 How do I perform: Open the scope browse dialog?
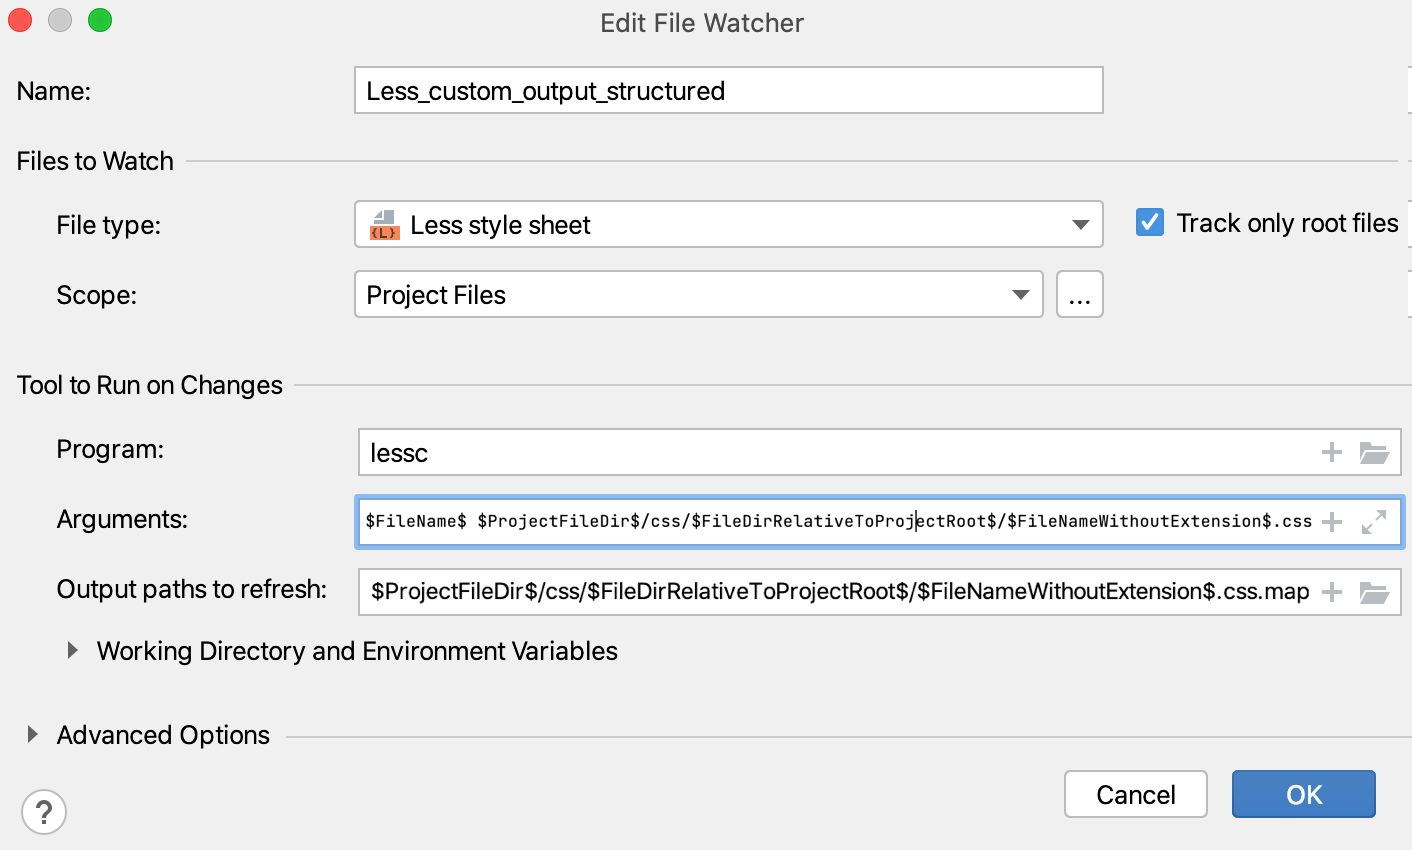click(x=1080, y=294)
